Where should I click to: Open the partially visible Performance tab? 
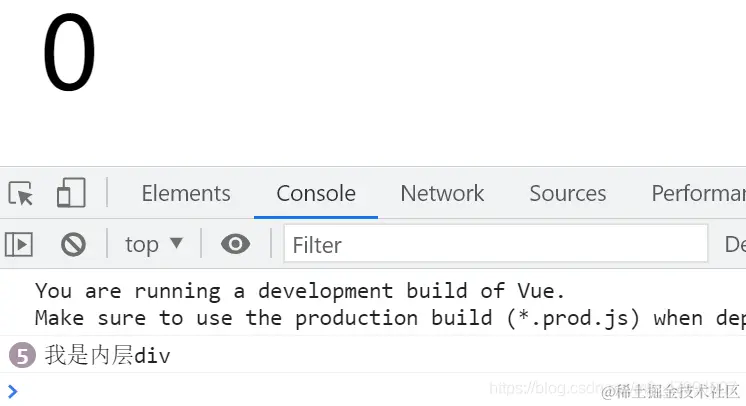coord(698,193)
